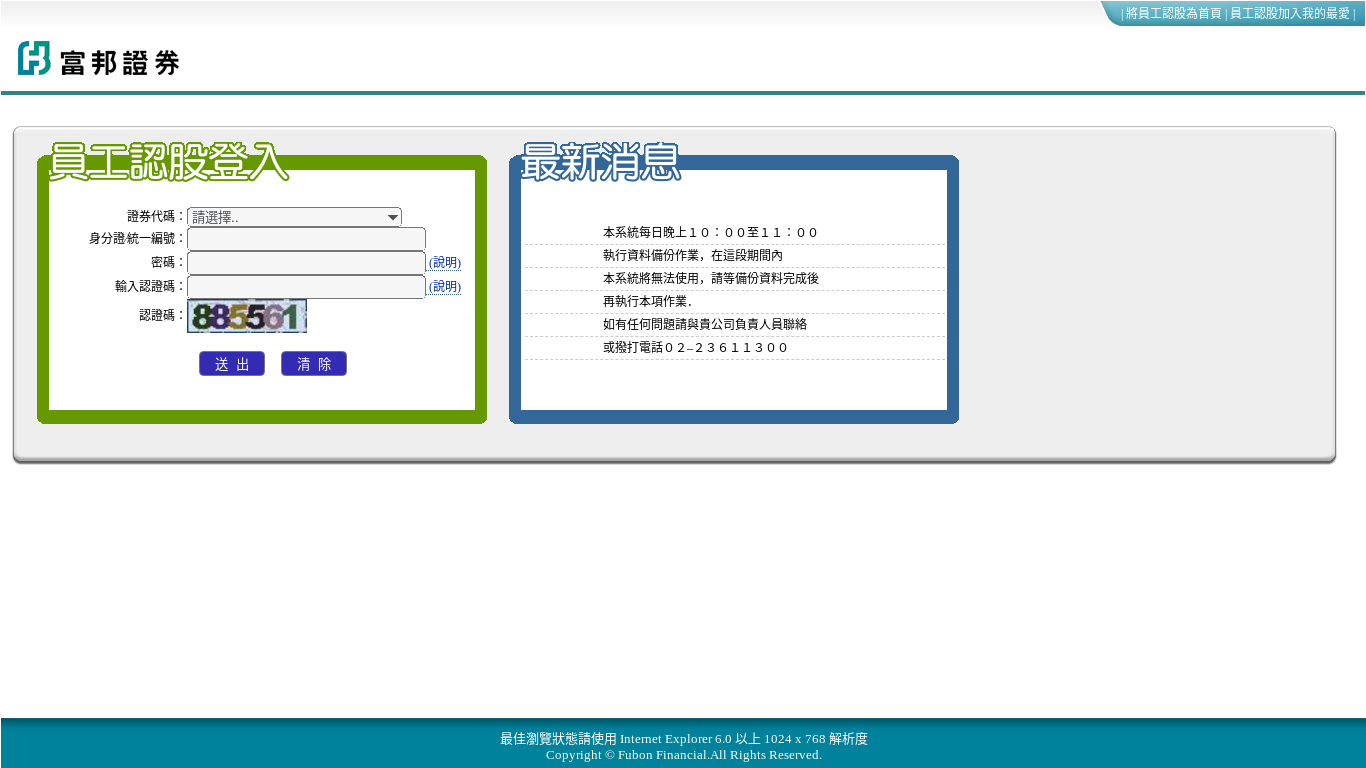
Task: Select news line 執行資料備份作業，在這段期間內
Action: [x=693, y=256]
